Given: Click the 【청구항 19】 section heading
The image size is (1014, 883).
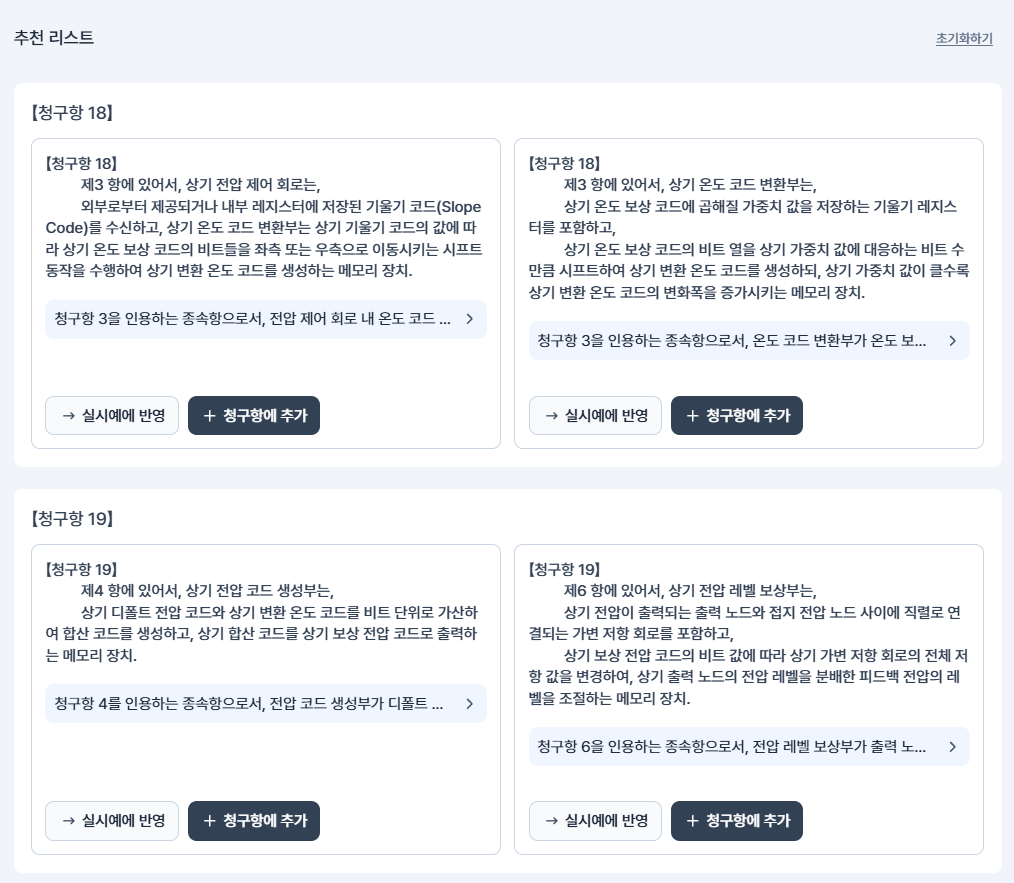Looking at the screenshot, I should click(72, 519).
